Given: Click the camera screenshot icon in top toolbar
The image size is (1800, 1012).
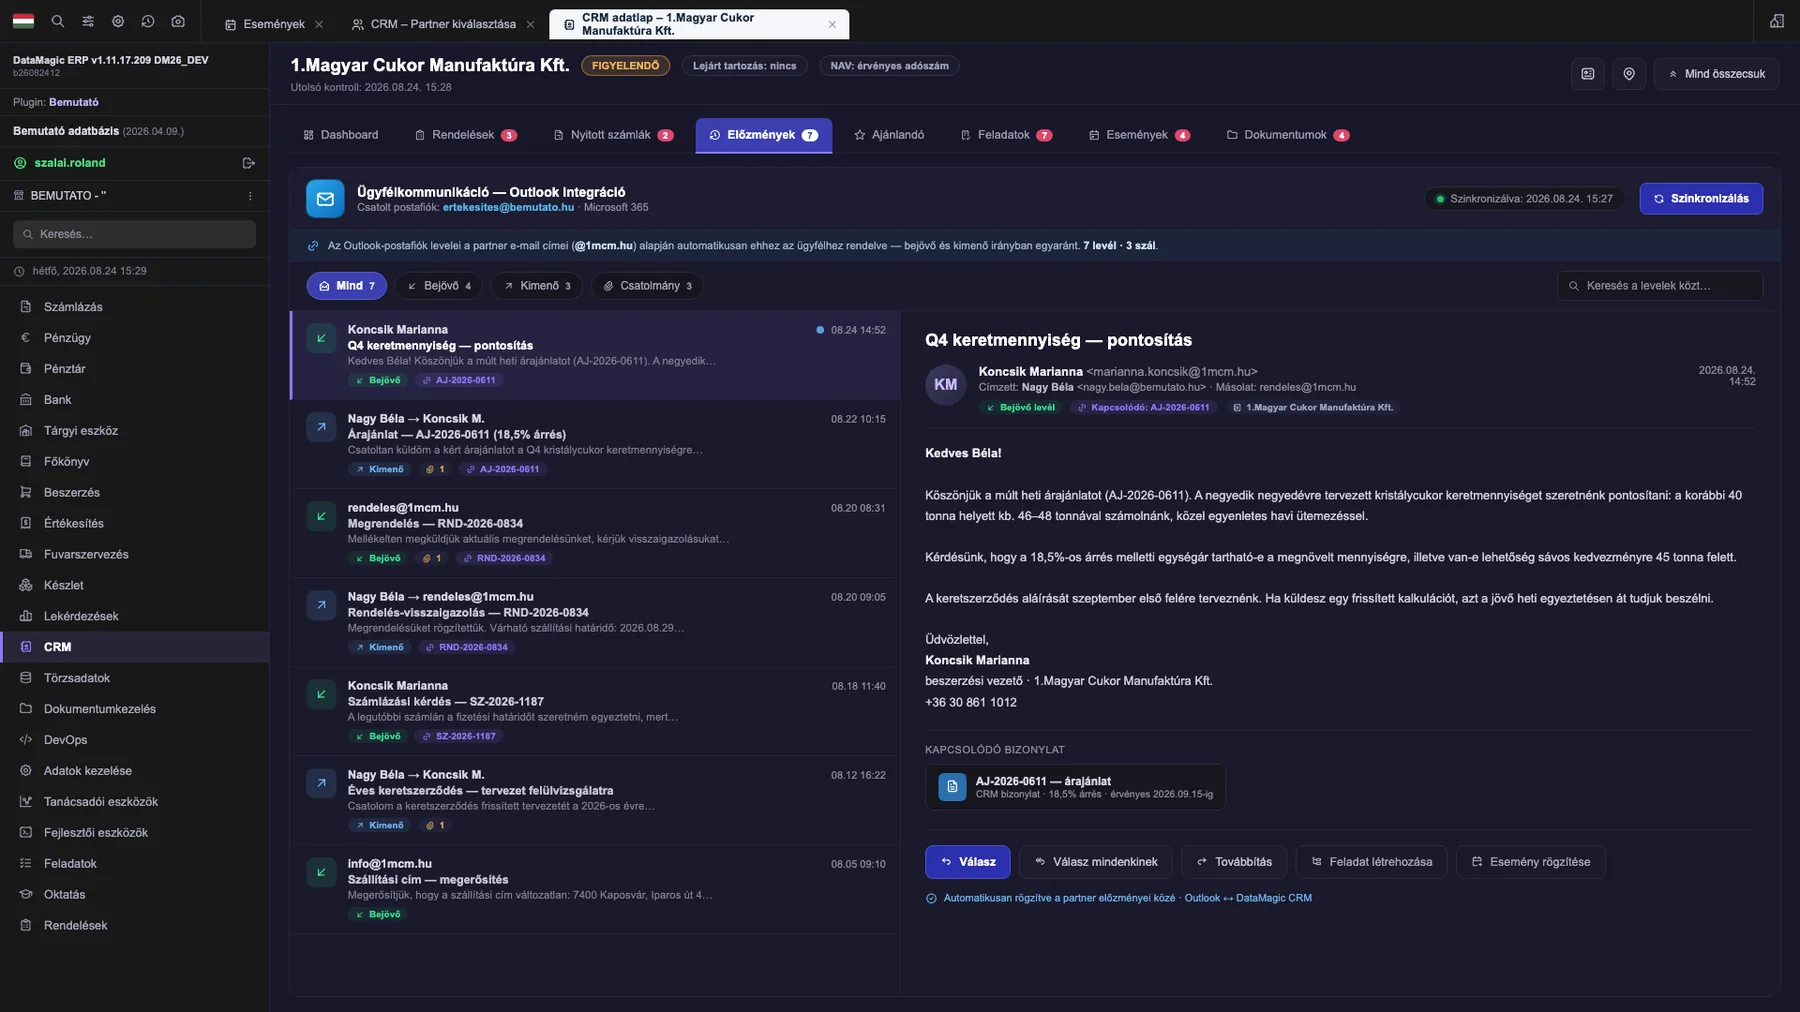Looking at the screenshot, I should [178, 21].
